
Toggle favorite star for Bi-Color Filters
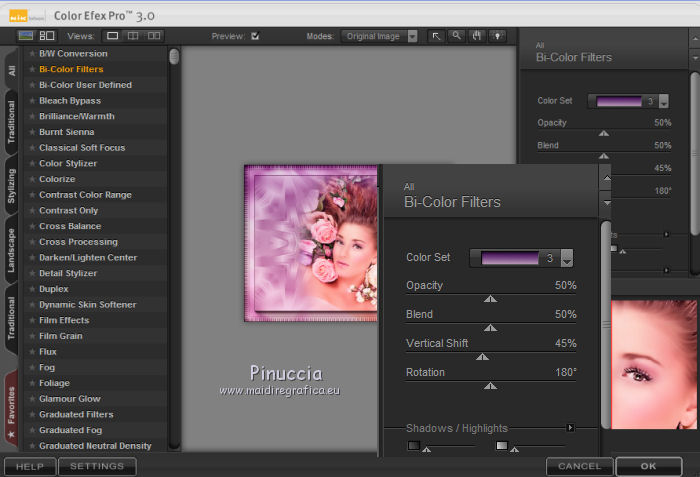[x=32, y=69]
